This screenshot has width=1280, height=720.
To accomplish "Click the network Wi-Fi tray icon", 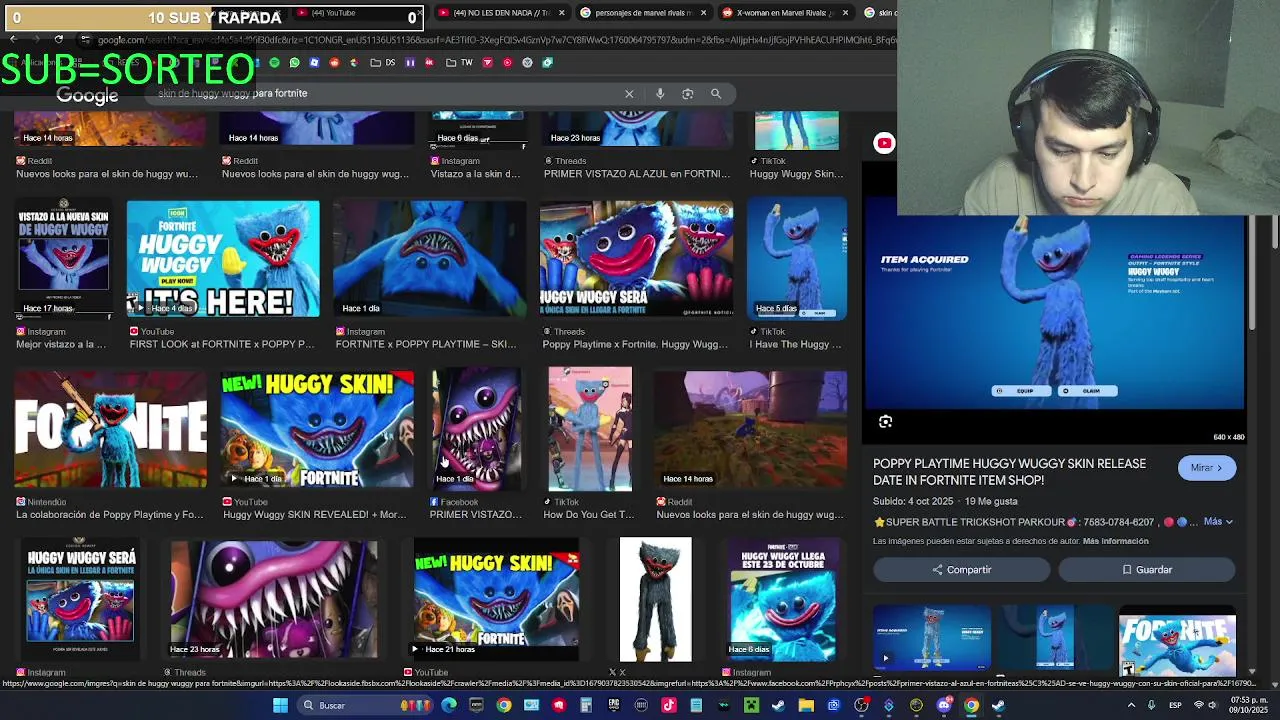I will tap(1199, 706).
